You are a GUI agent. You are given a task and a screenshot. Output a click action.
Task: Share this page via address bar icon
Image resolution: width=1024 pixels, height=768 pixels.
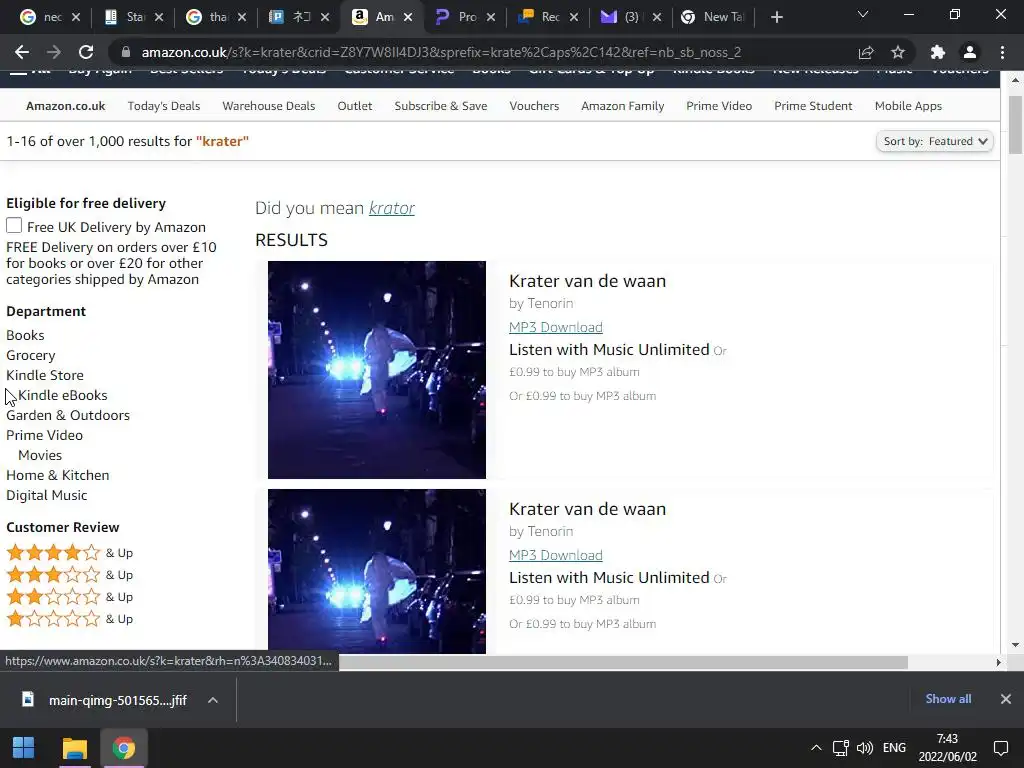coord(866,52)
